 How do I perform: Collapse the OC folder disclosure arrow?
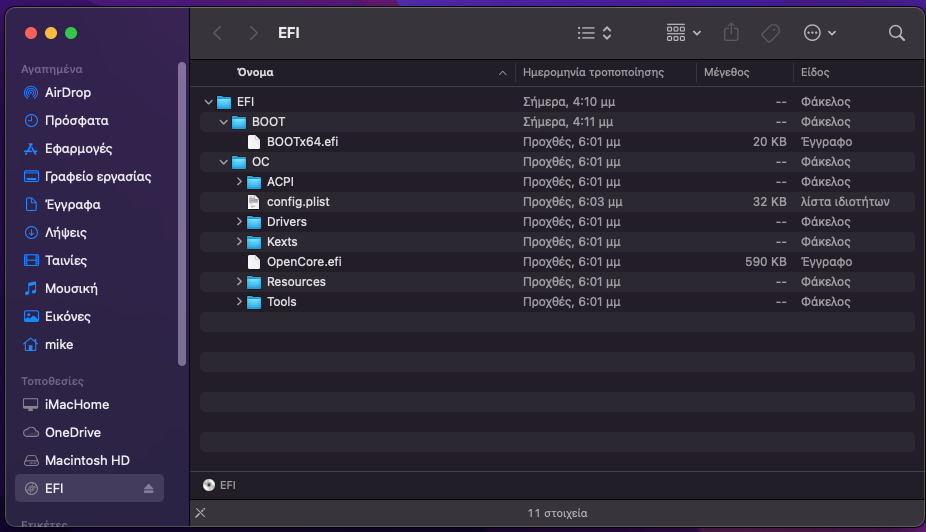223,162
